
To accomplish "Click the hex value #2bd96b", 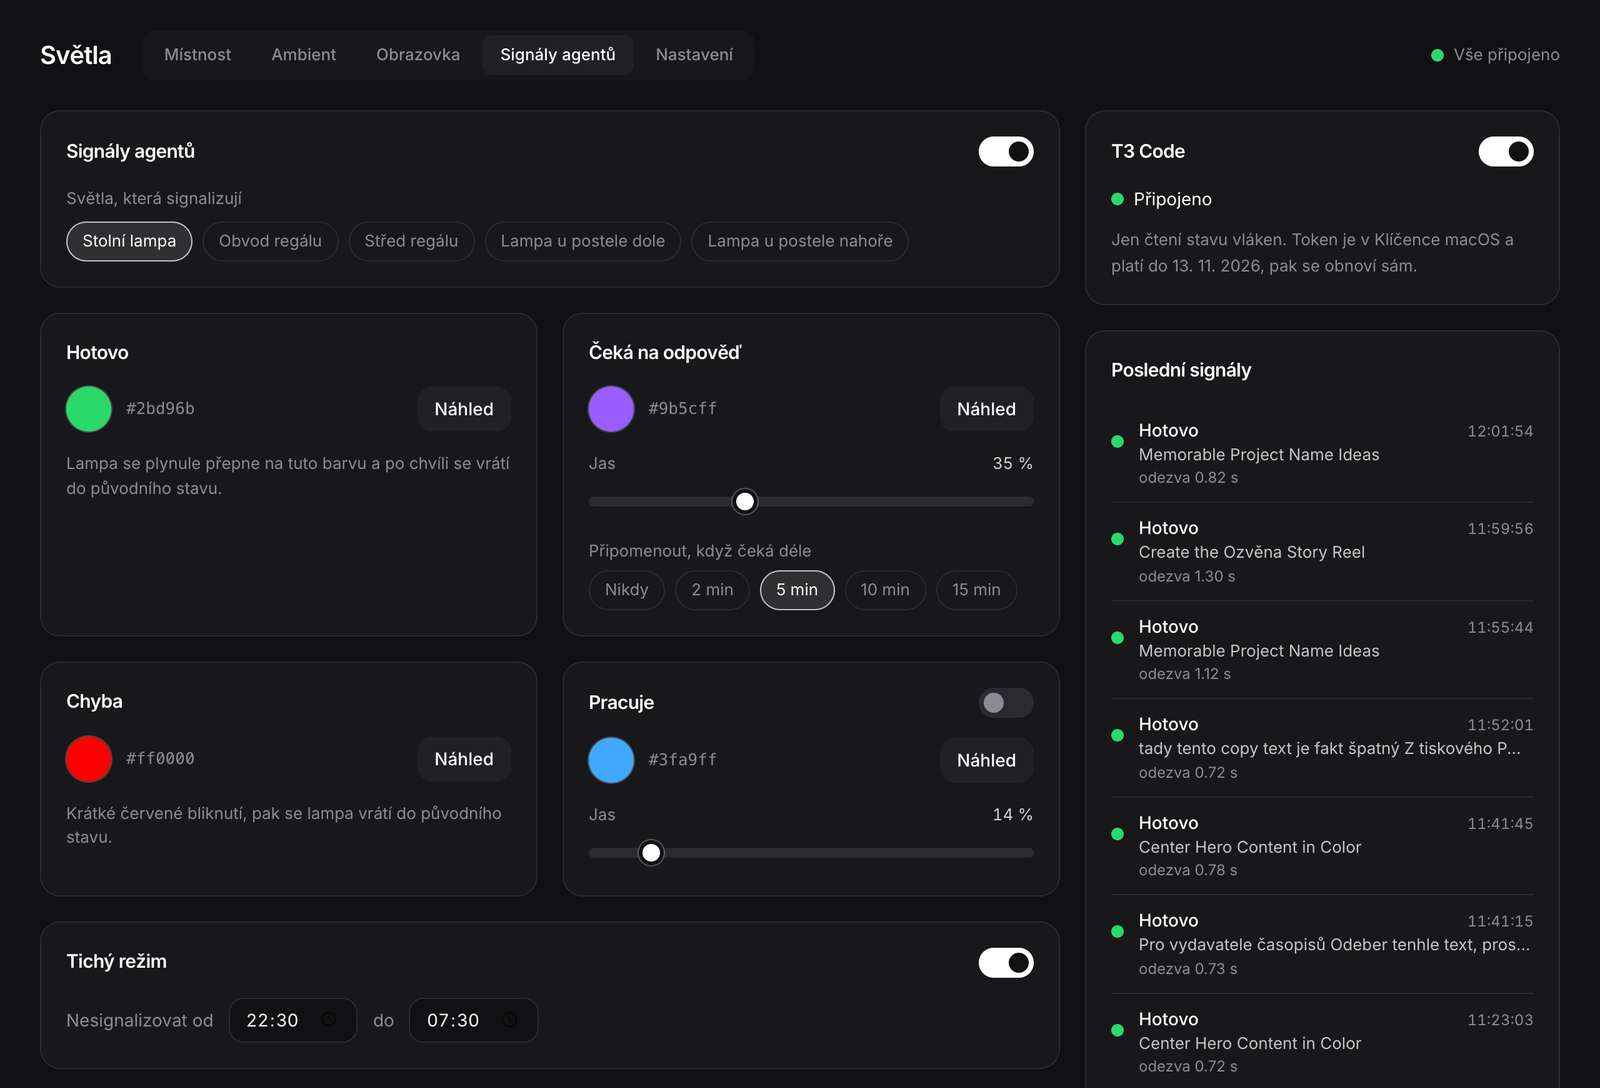I will (x=160, y=409).
